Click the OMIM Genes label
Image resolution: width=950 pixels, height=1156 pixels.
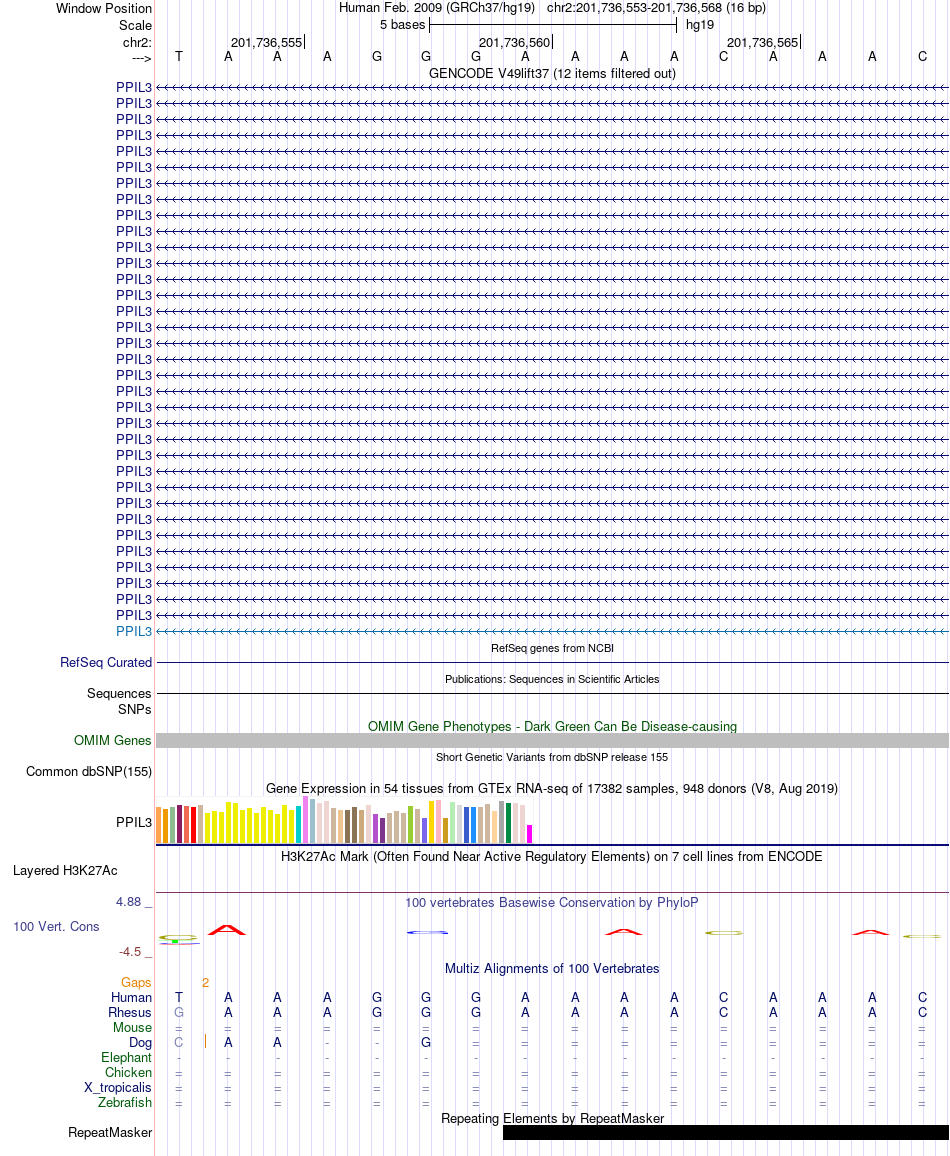[x=112, y=740]
